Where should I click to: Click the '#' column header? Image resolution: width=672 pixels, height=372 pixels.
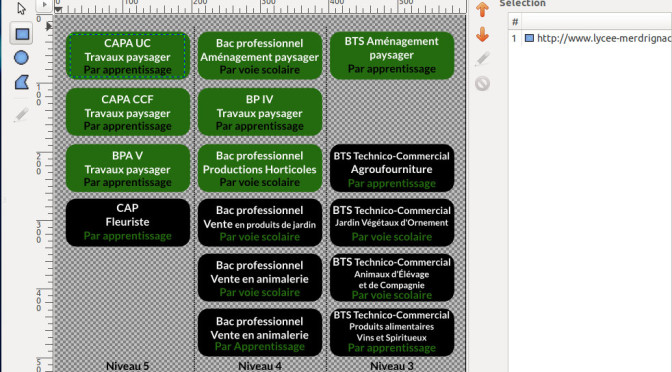click(x=515, y=21)
